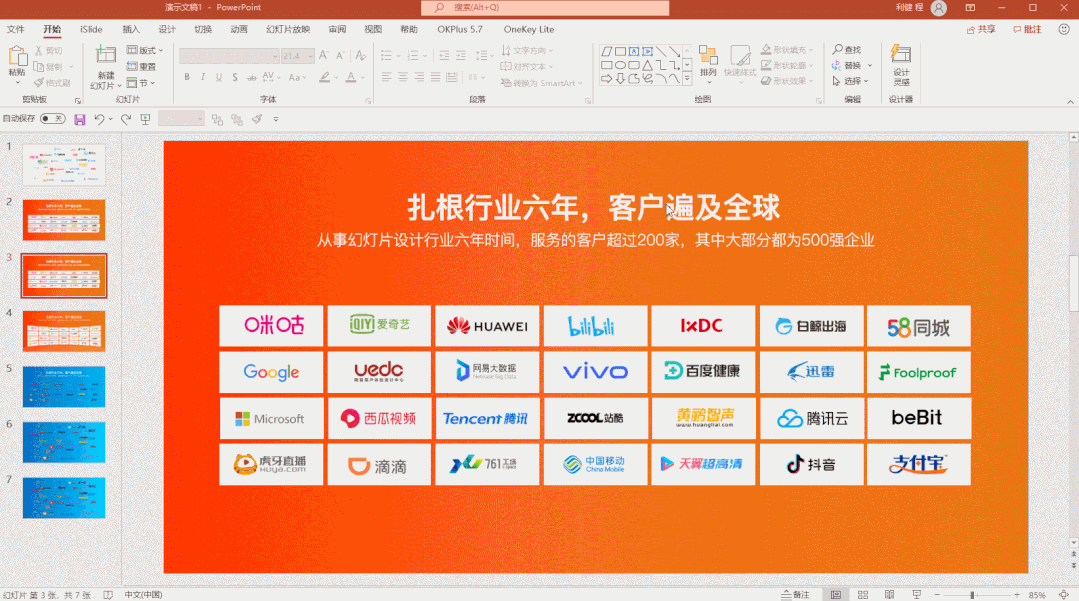Switch to slide sorter view in status bar

click(x=863, y=595)
